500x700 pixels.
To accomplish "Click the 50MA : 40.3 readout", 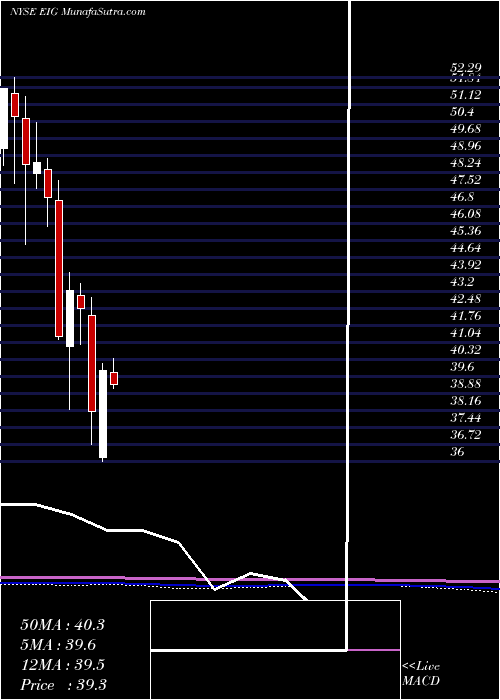I will (x=62, y=624).
